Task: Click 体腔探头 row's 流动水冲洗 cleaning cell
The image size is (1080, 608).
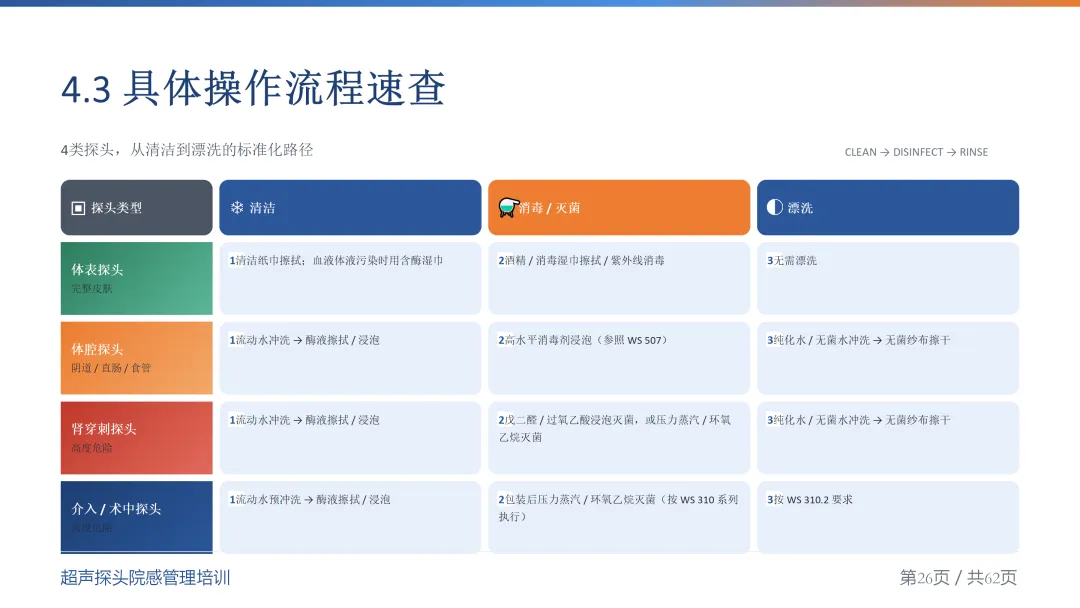Action: pyautogui.click(x=350, y=358)
